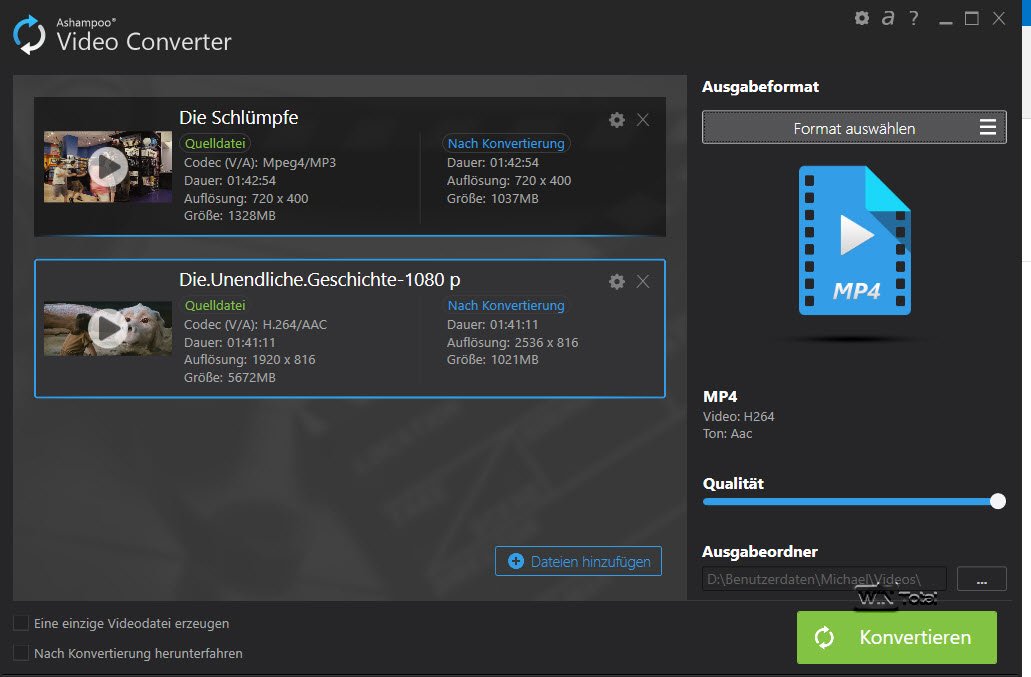
Task: Click the Ashampoo 'a' logo icon
Action: (887, 18)
